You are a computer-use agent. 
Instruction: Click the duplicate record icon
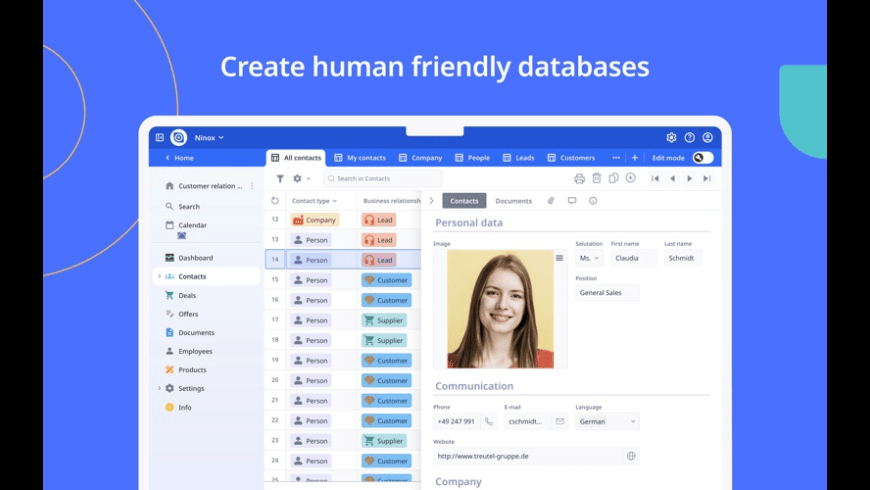(614, 178)
